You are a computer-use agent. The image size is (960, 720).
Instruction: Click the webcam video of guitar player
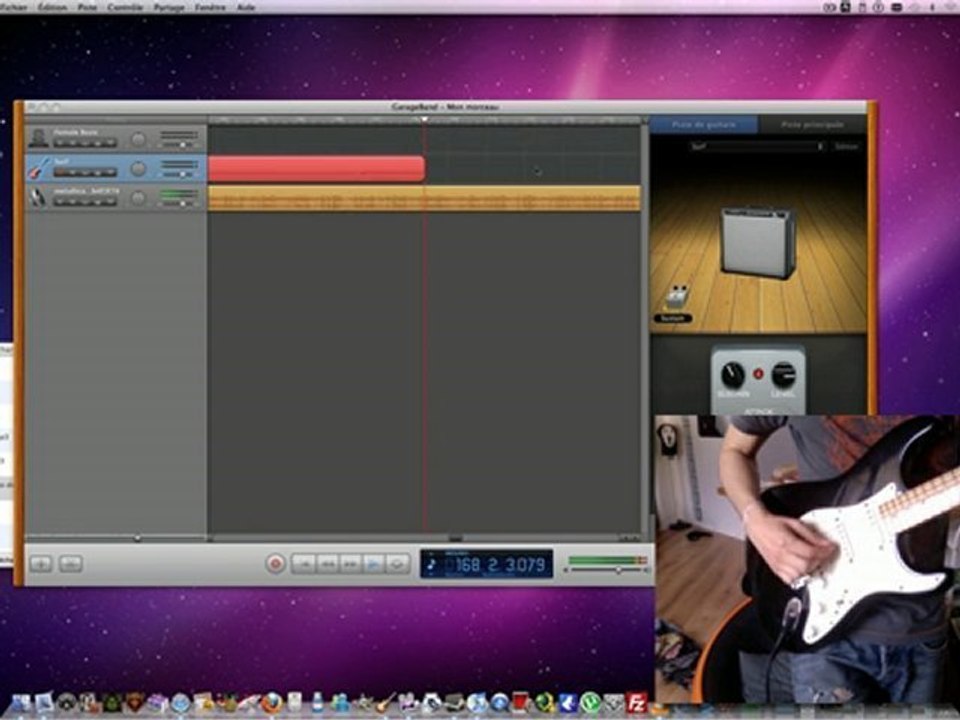coord(807,558)
